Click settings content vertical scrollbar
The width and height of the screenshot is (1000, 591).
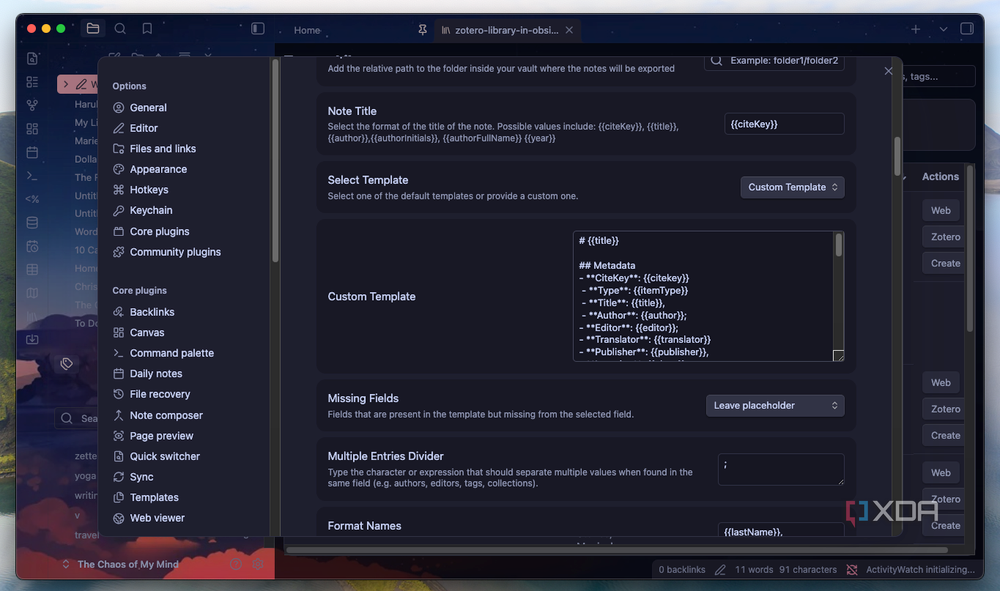[897, 157]
